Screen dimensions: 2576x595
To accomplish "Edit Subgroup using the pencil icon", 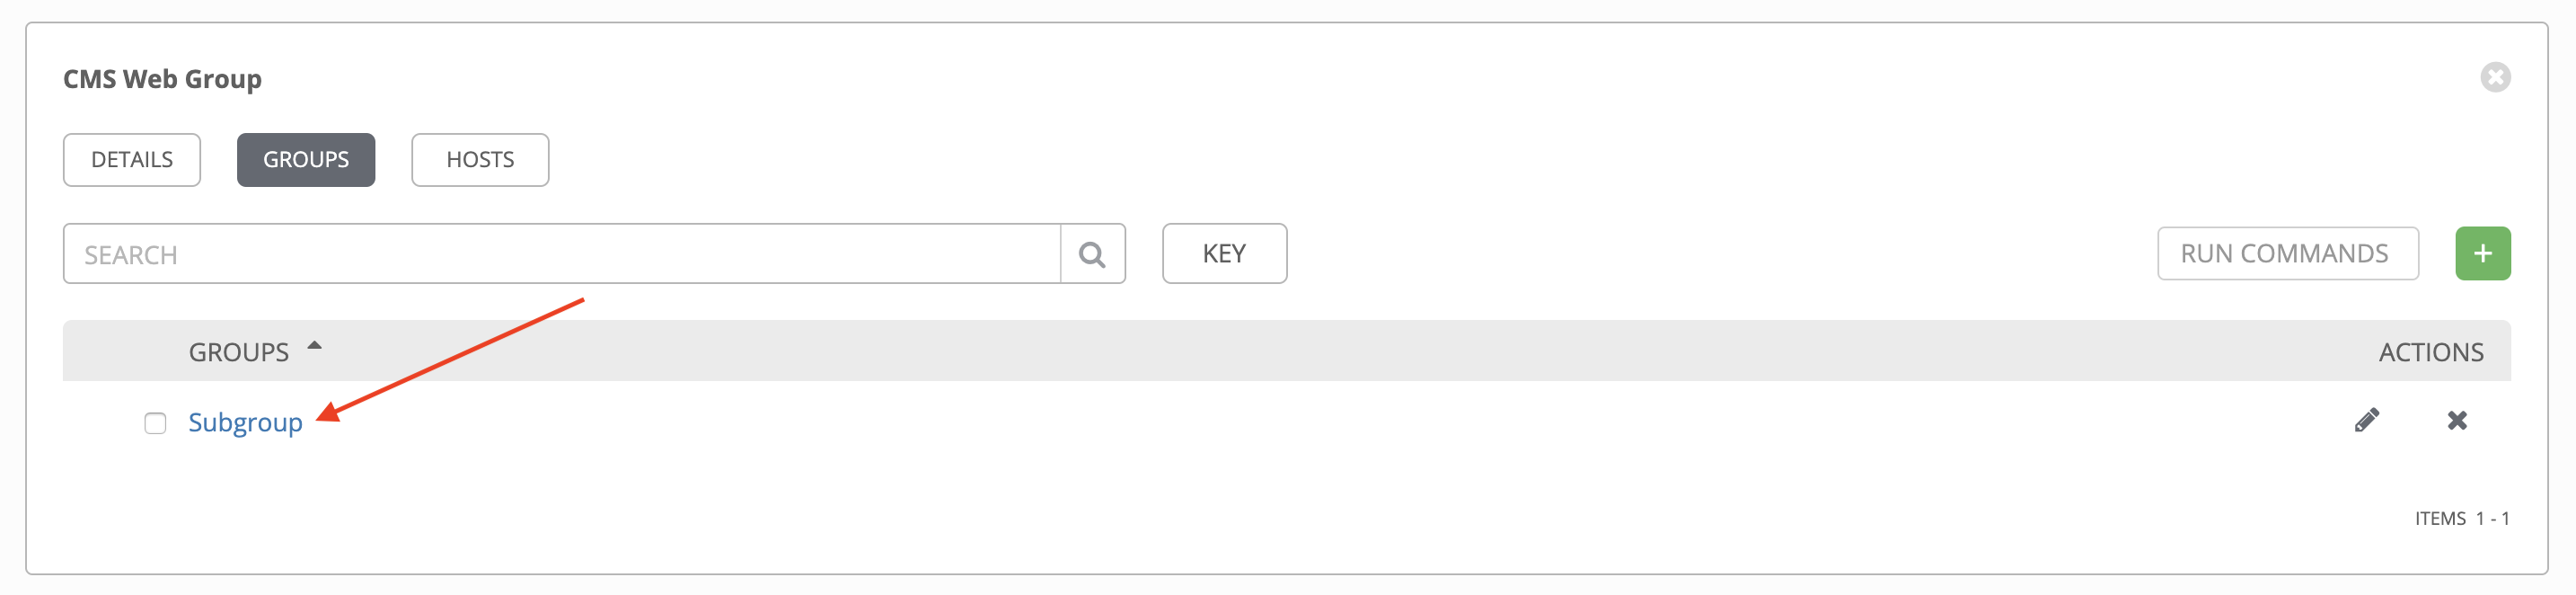I will (x=2366, y=420).
